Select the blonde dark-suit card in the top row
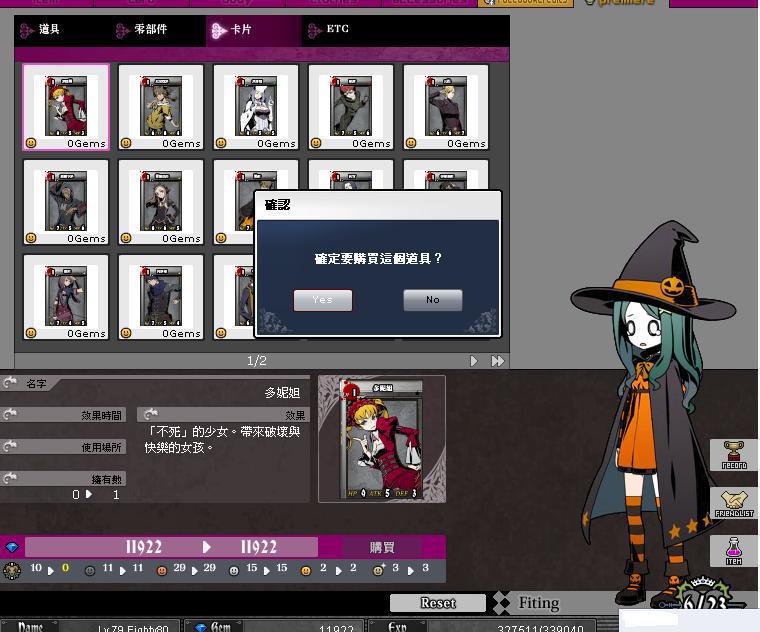 click(x=446, y=107)
